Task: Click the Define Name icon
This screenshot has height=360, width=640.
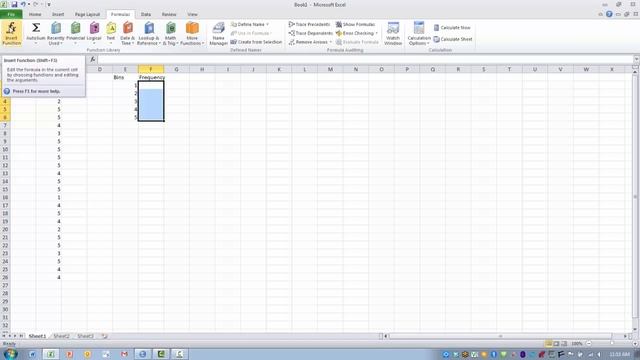Action: pyautogui.click(x=234, y=24)
